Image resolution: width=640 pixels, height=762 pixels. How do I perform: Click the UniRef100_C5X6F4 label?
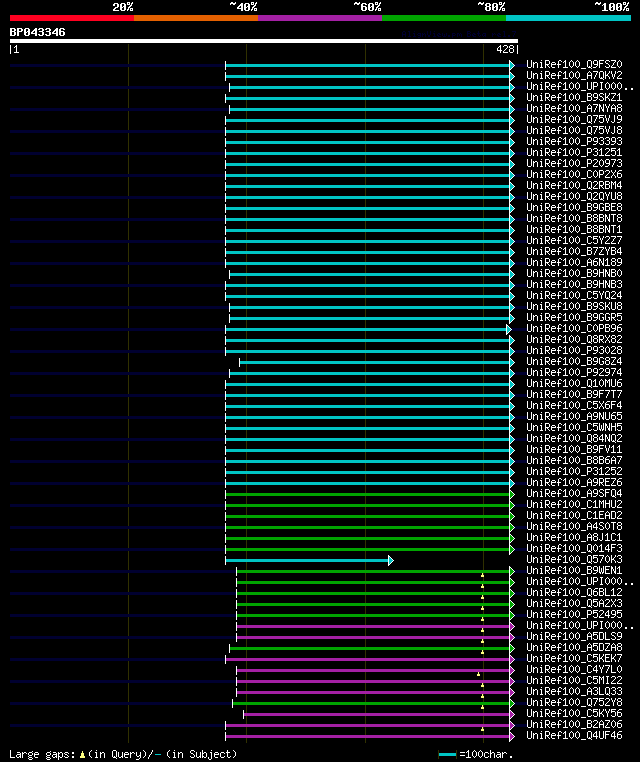[x=574, y=406]
